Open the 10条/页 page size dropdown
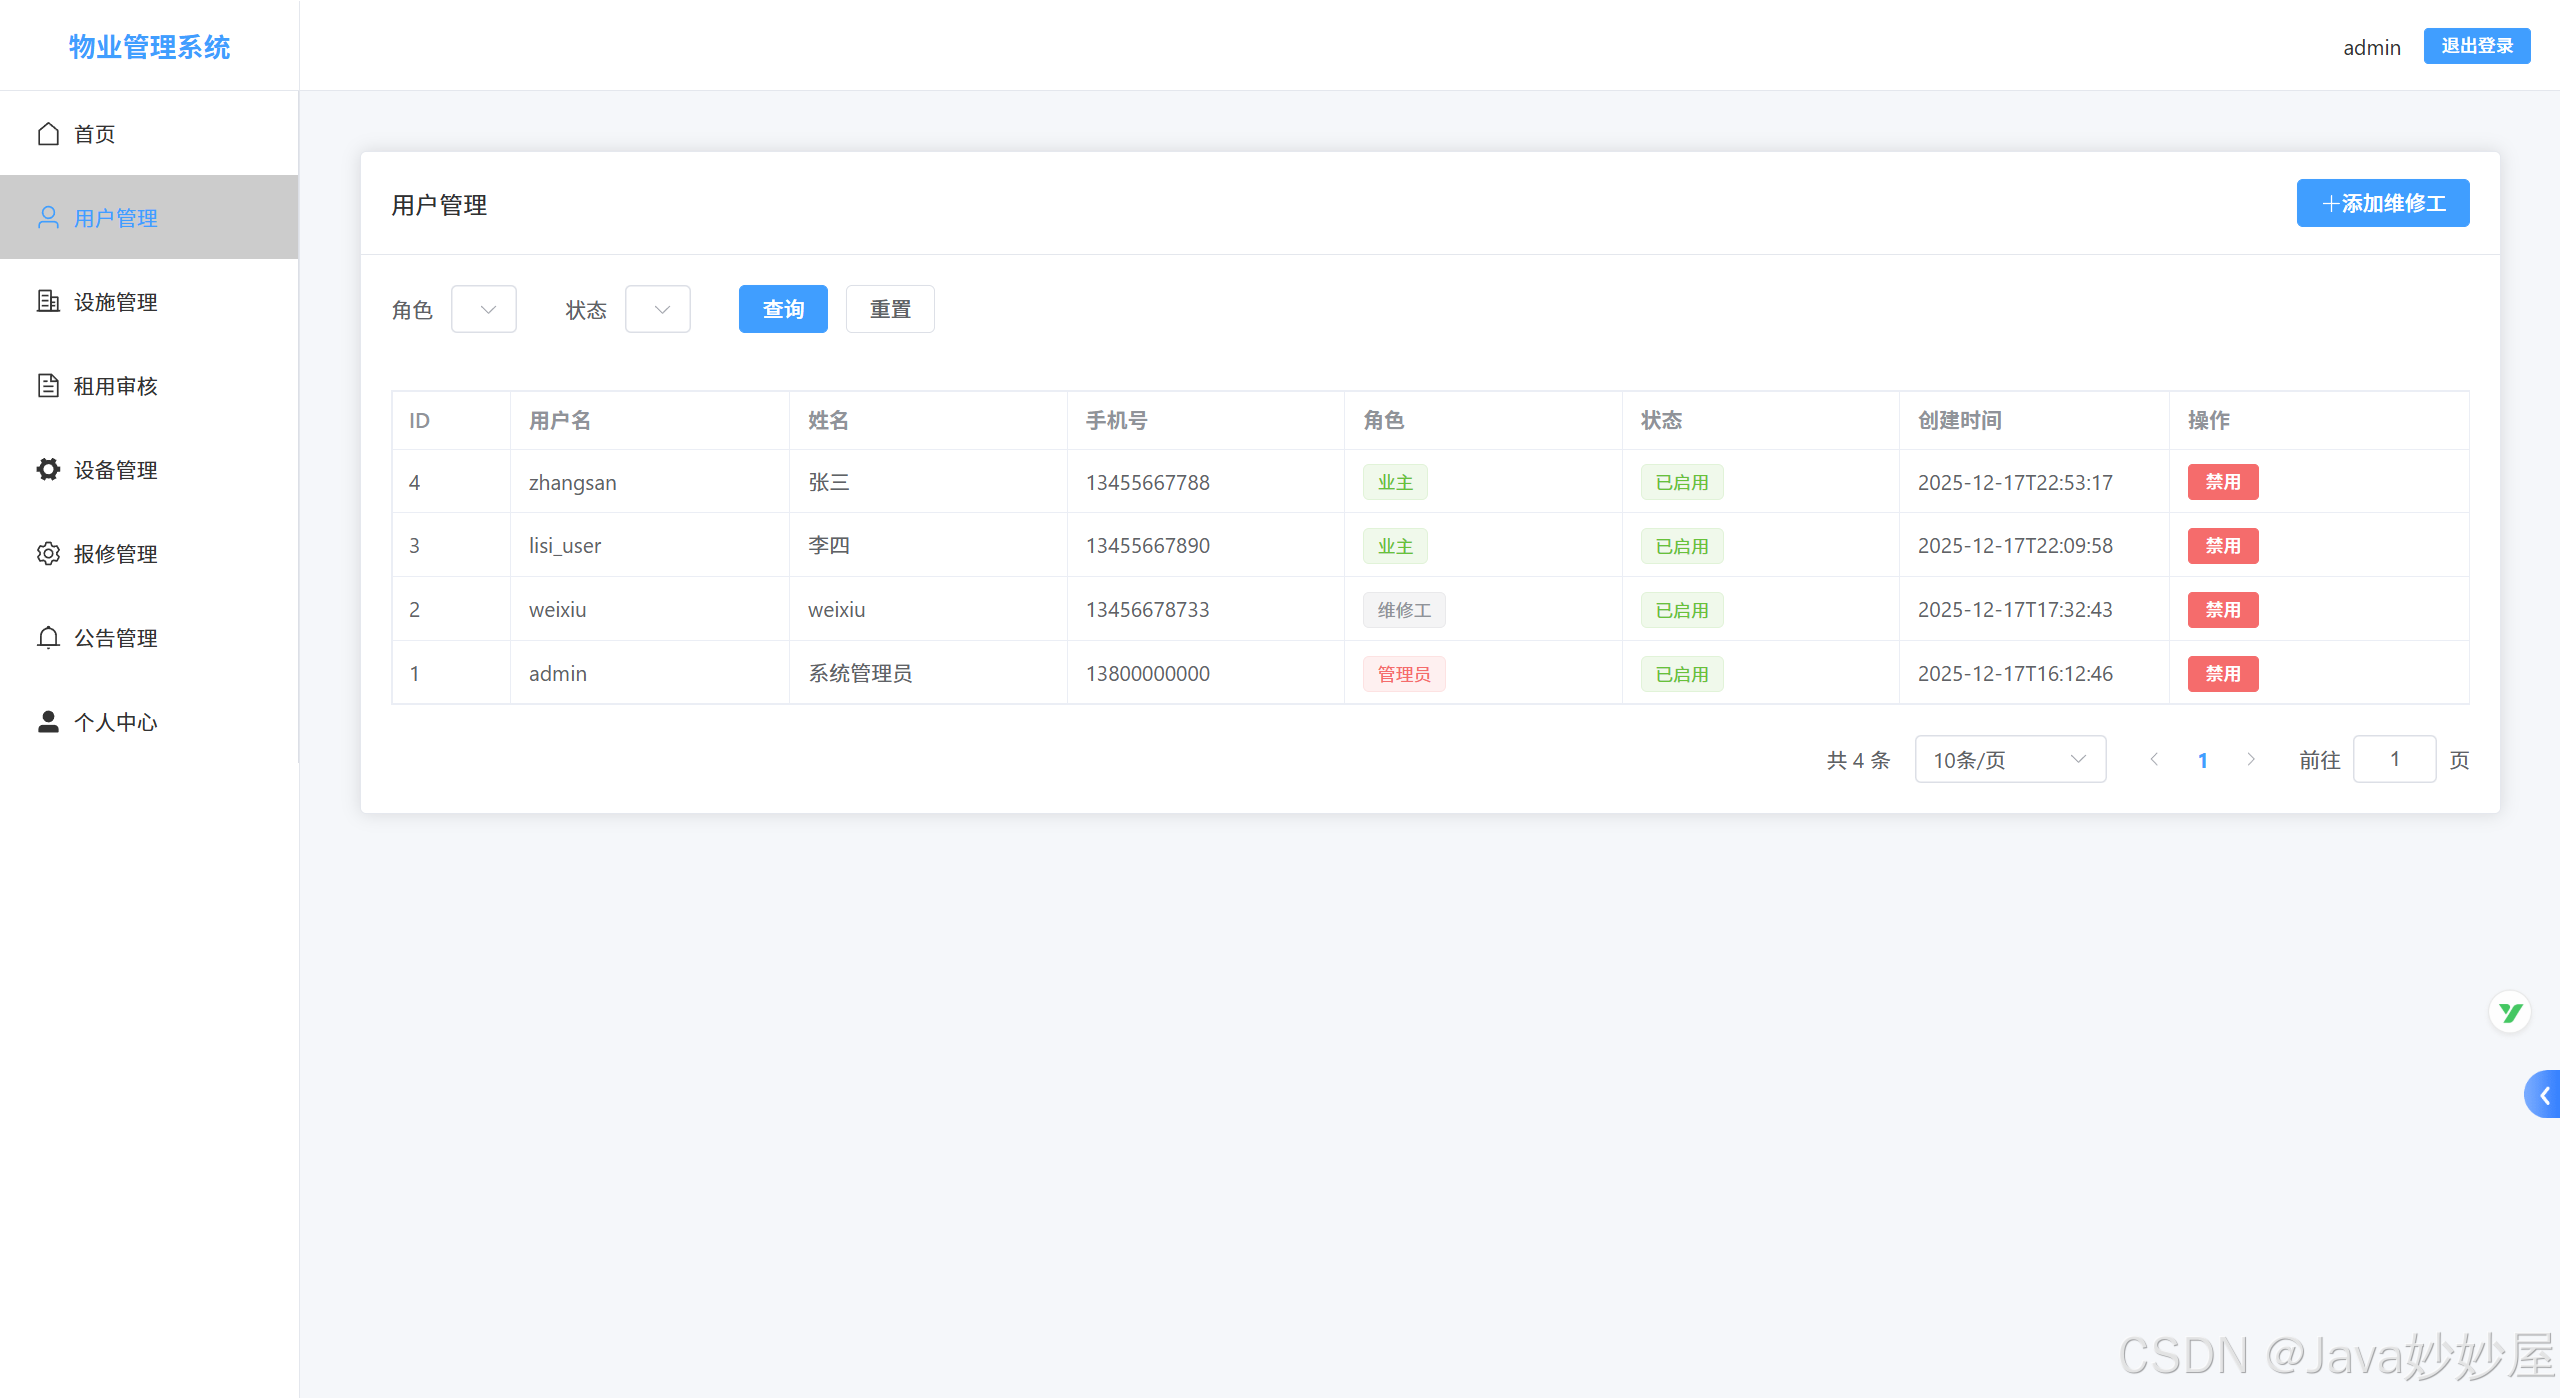This screenshot has width=2560, height=1398. (2010, 760)
